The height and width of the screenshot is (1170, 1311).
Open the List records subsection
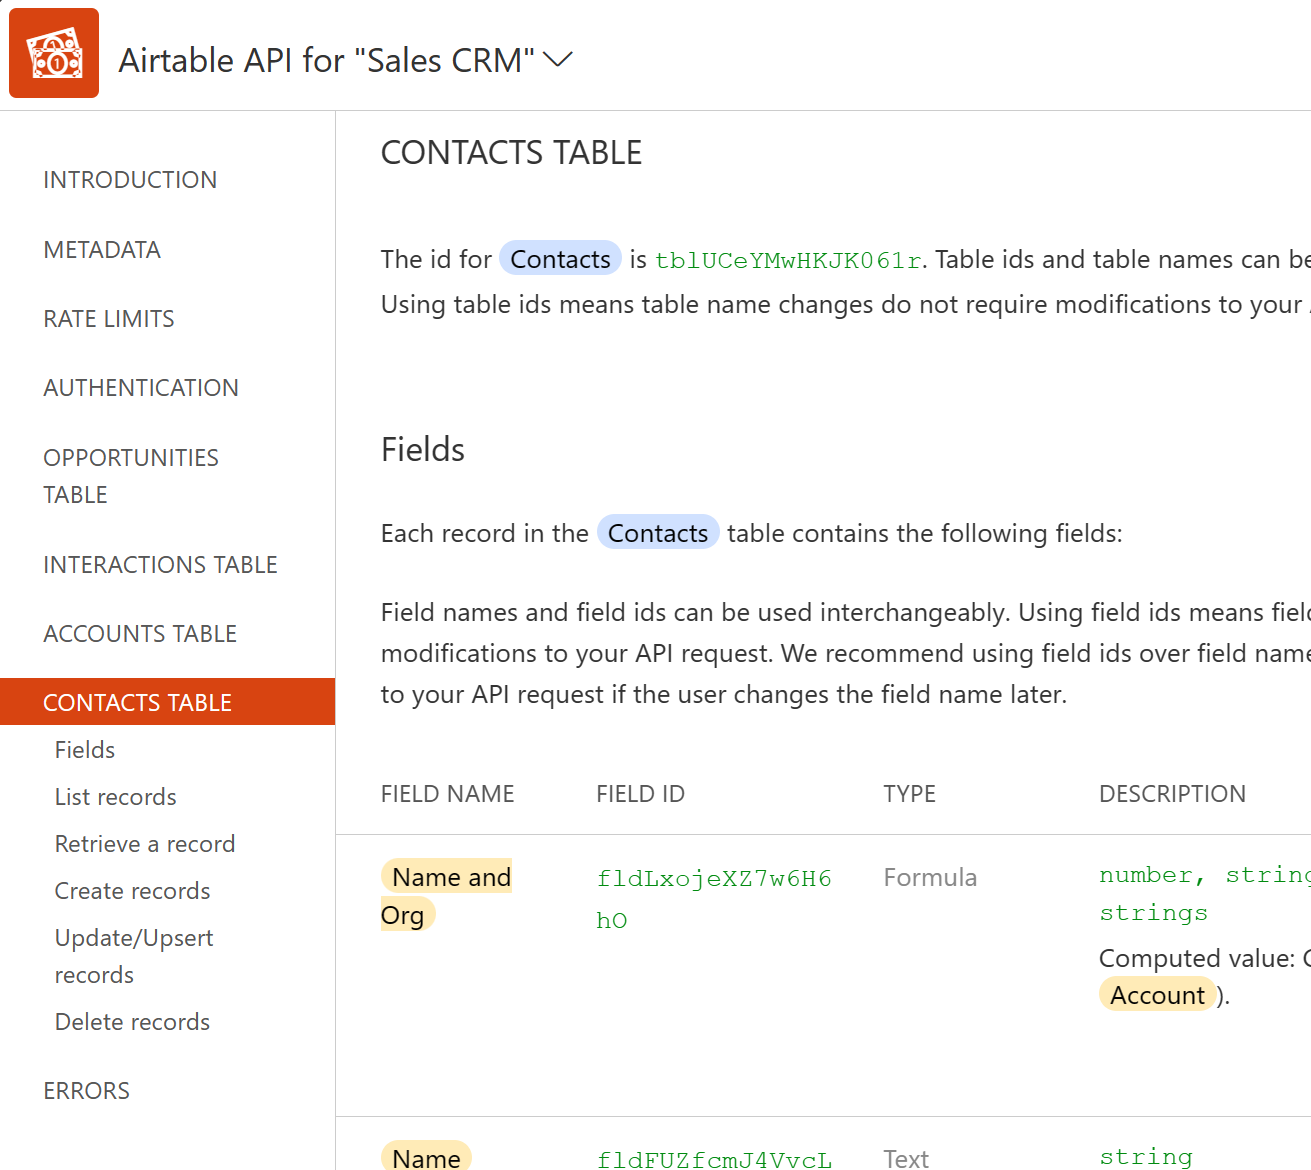[x=116, y=797]
